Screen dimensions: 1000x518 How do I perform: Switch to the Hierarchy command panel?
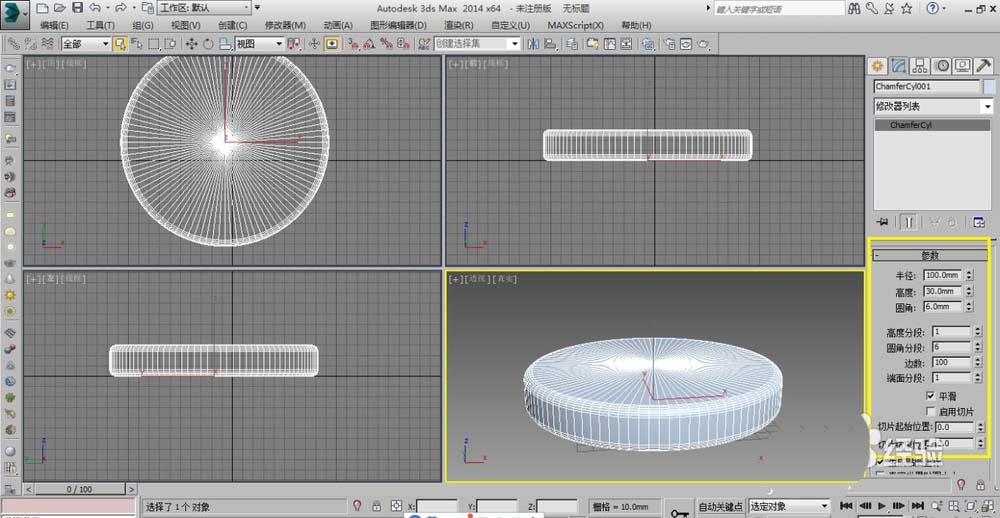coord(920,65)
